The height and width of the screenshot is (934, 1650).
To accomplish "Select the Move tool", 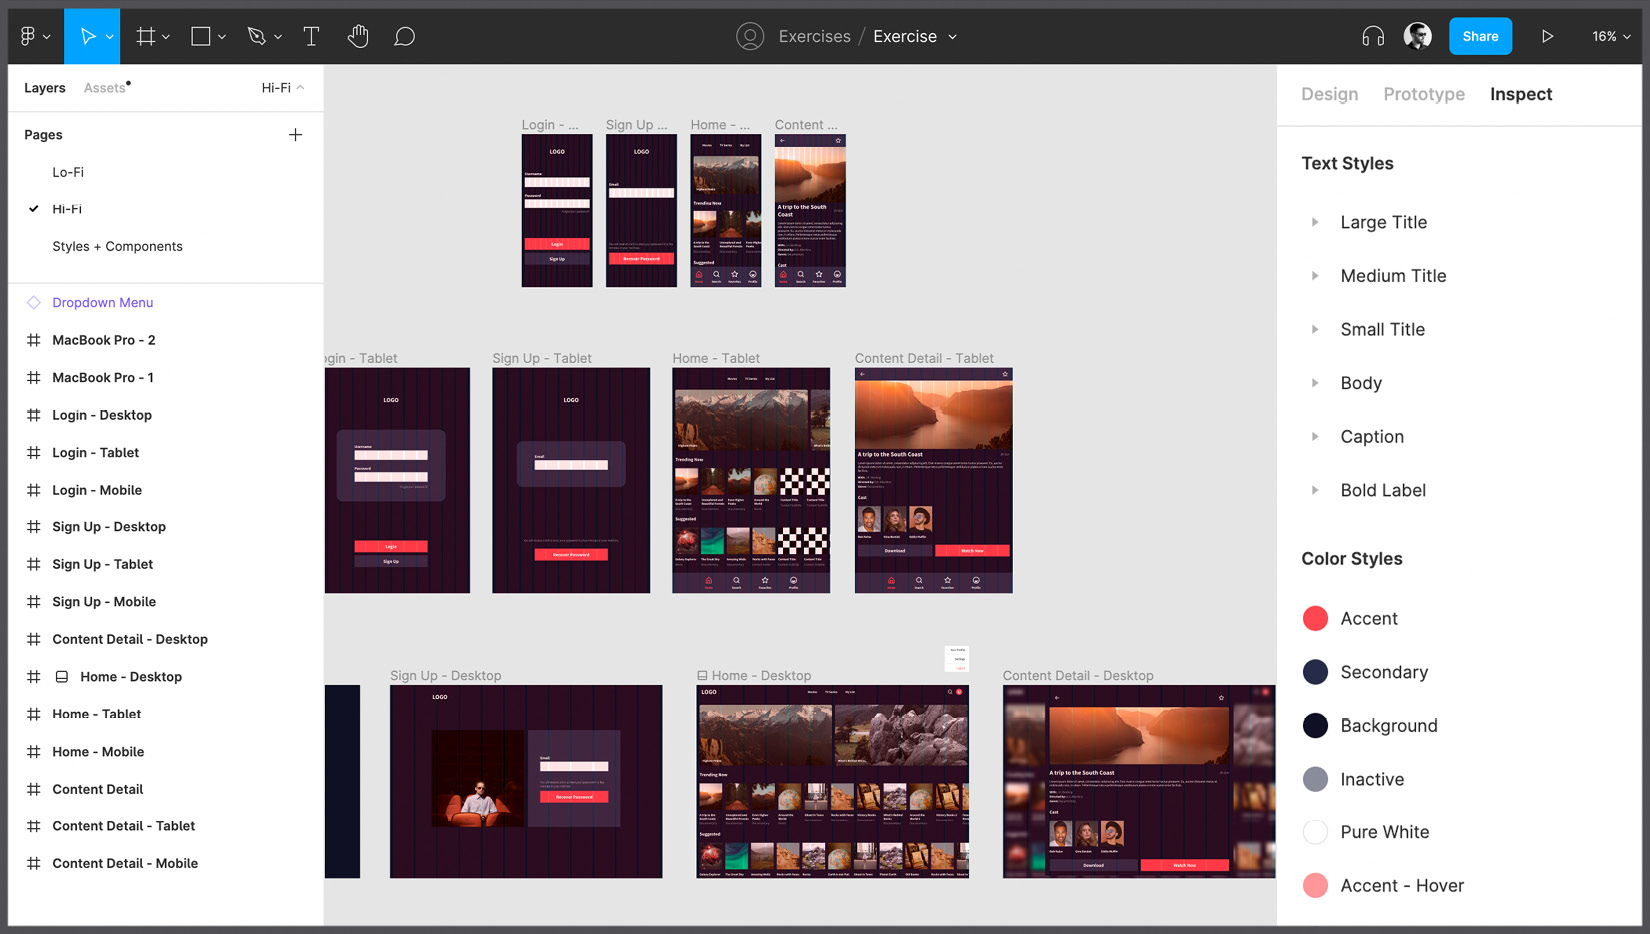I will coord(87,36).
